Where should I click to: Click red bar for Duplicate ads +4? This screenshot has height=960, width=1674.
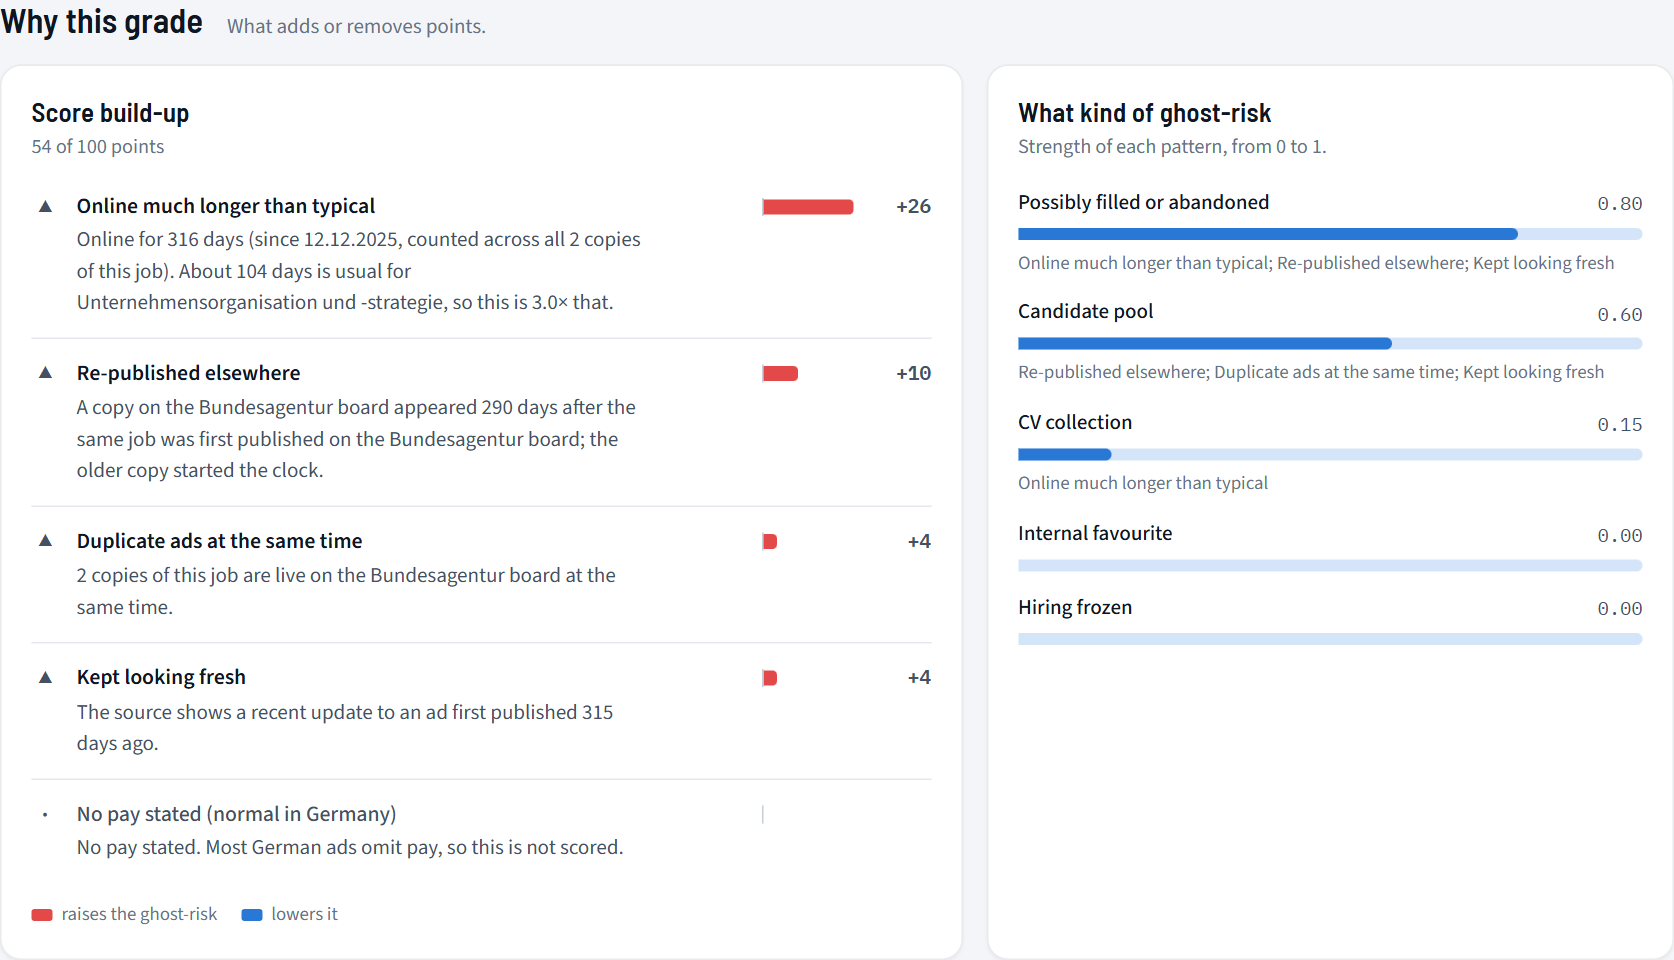tap(770, 542)
